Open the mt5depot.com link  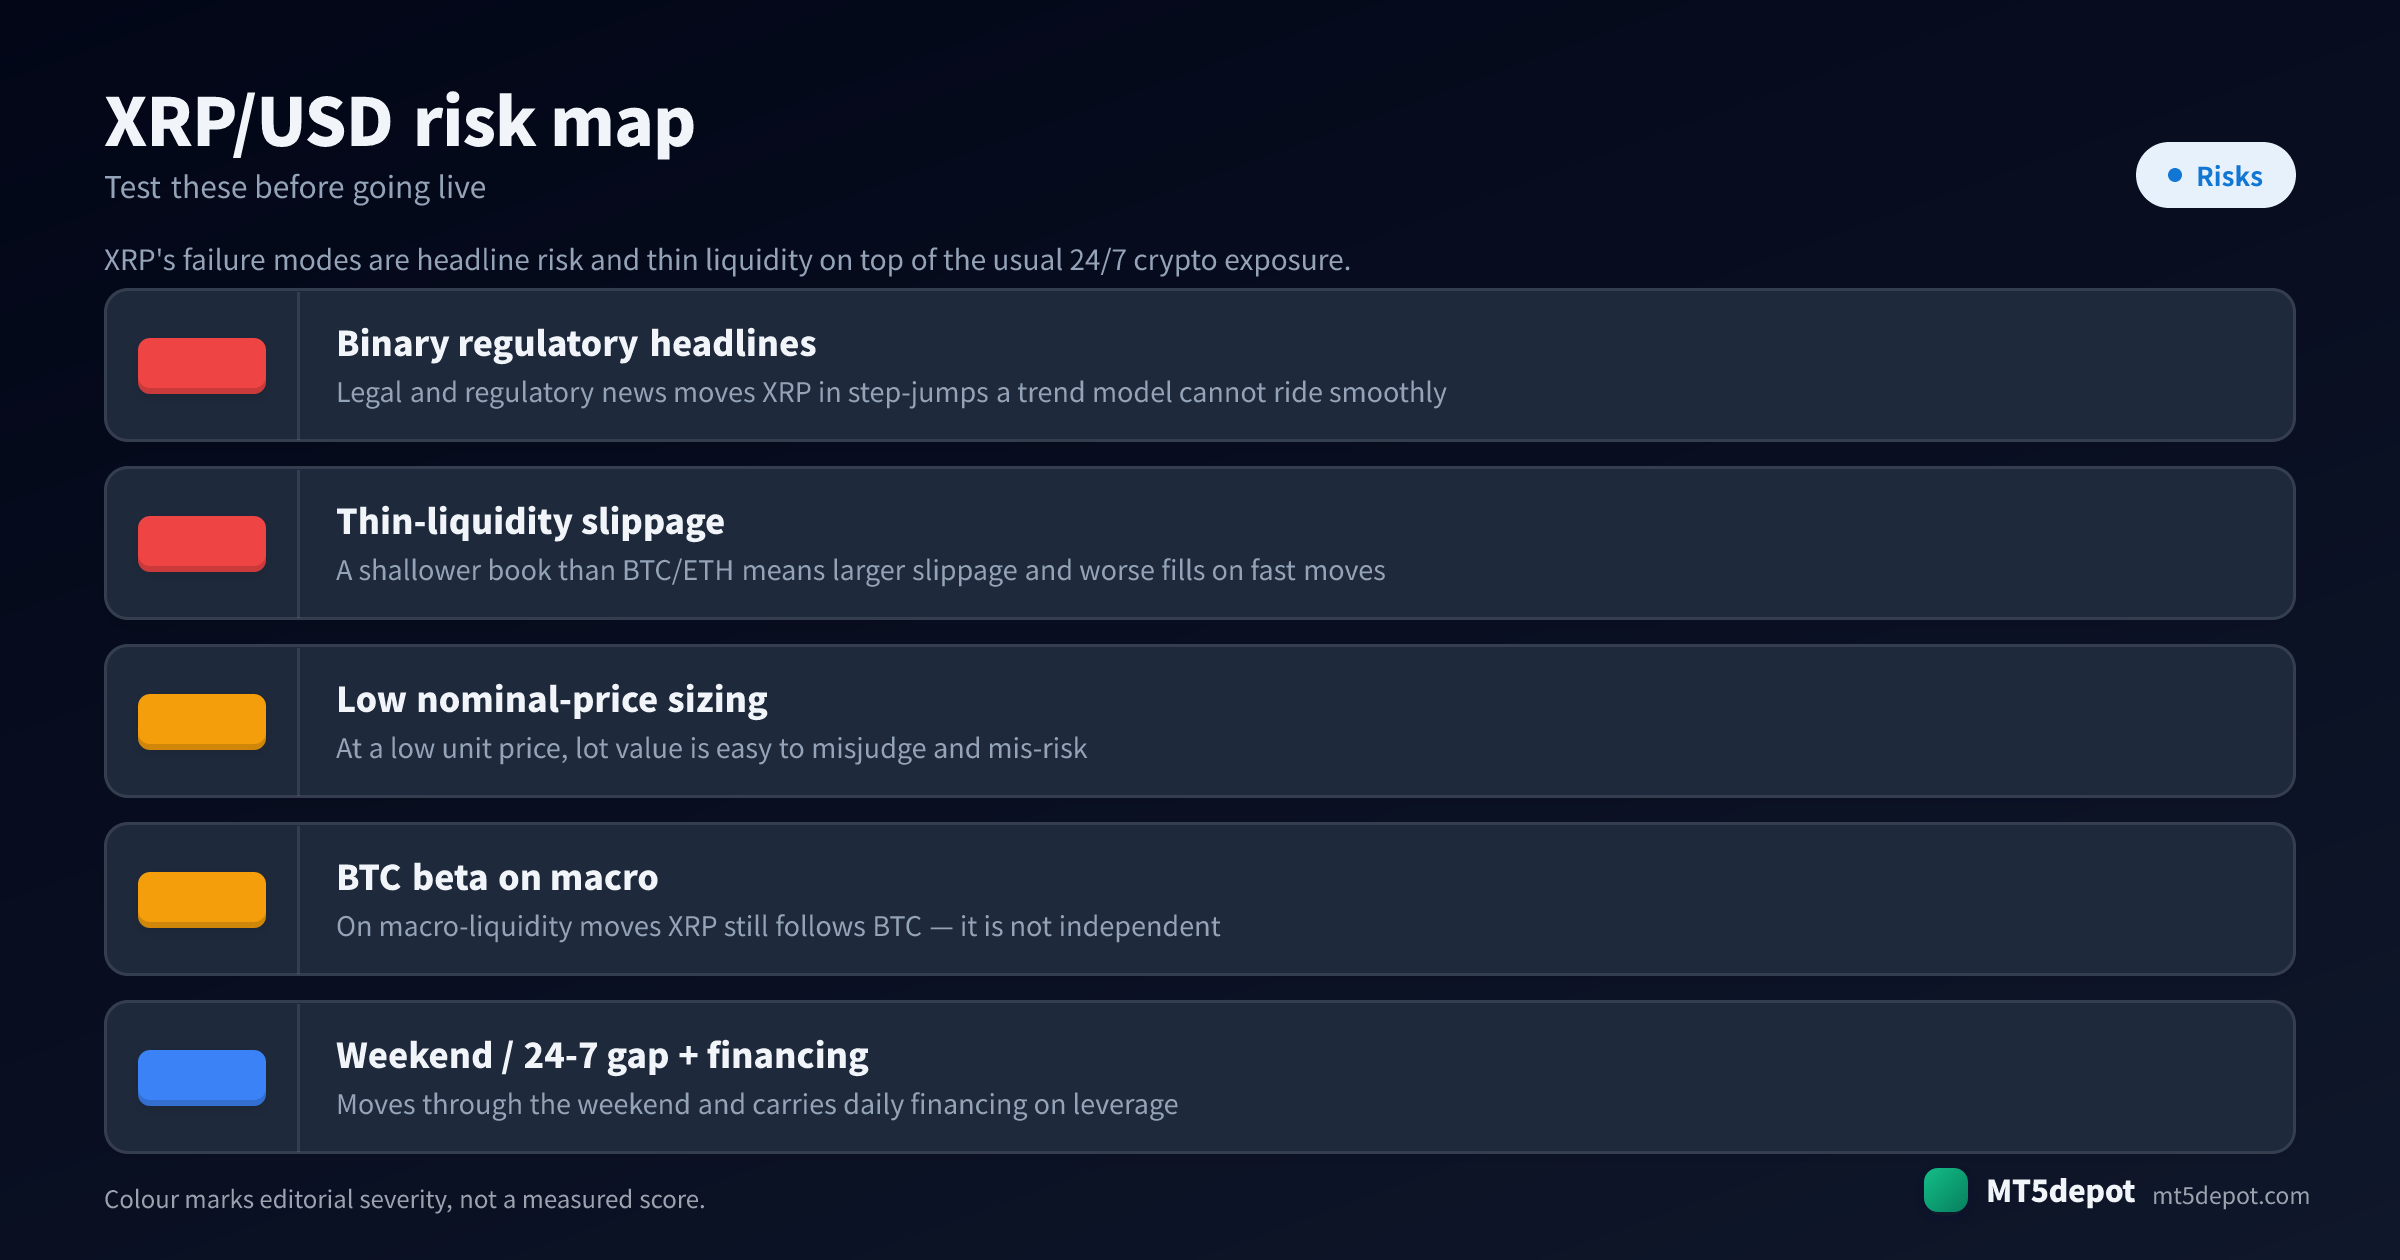point(2230,1196)
